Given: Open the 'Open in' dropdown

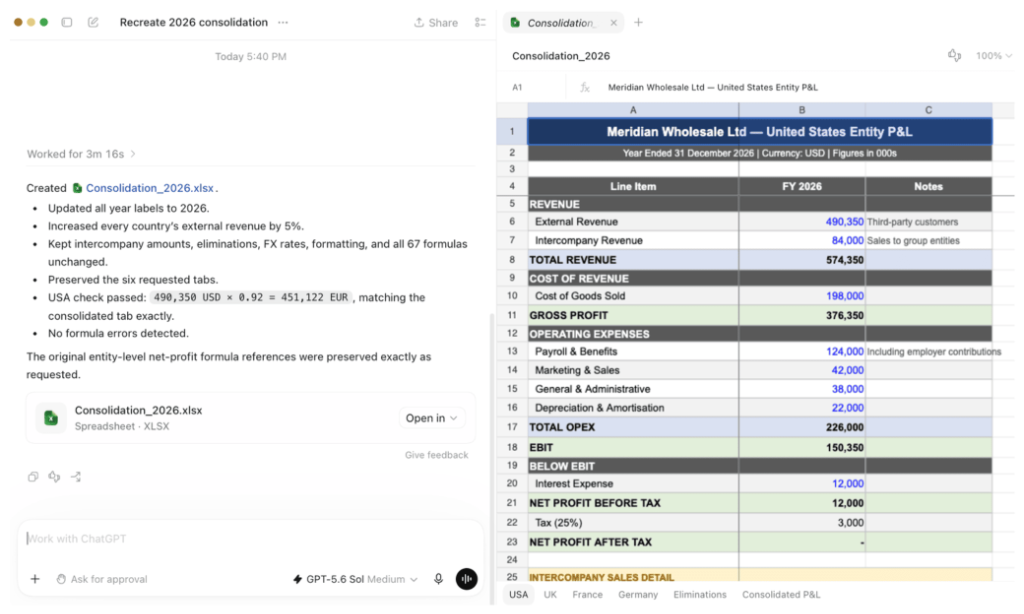Looking at the screenshot, I should (x=431, y=418).
